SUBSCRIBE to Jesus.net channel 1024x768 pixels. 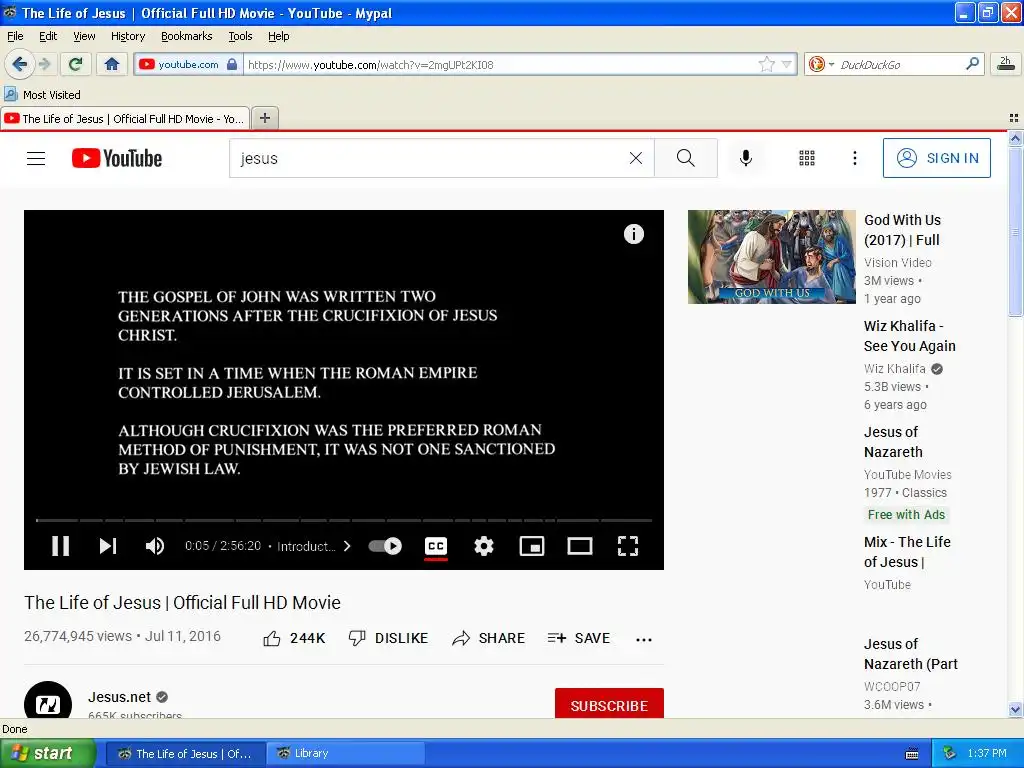tap(609, 703)
